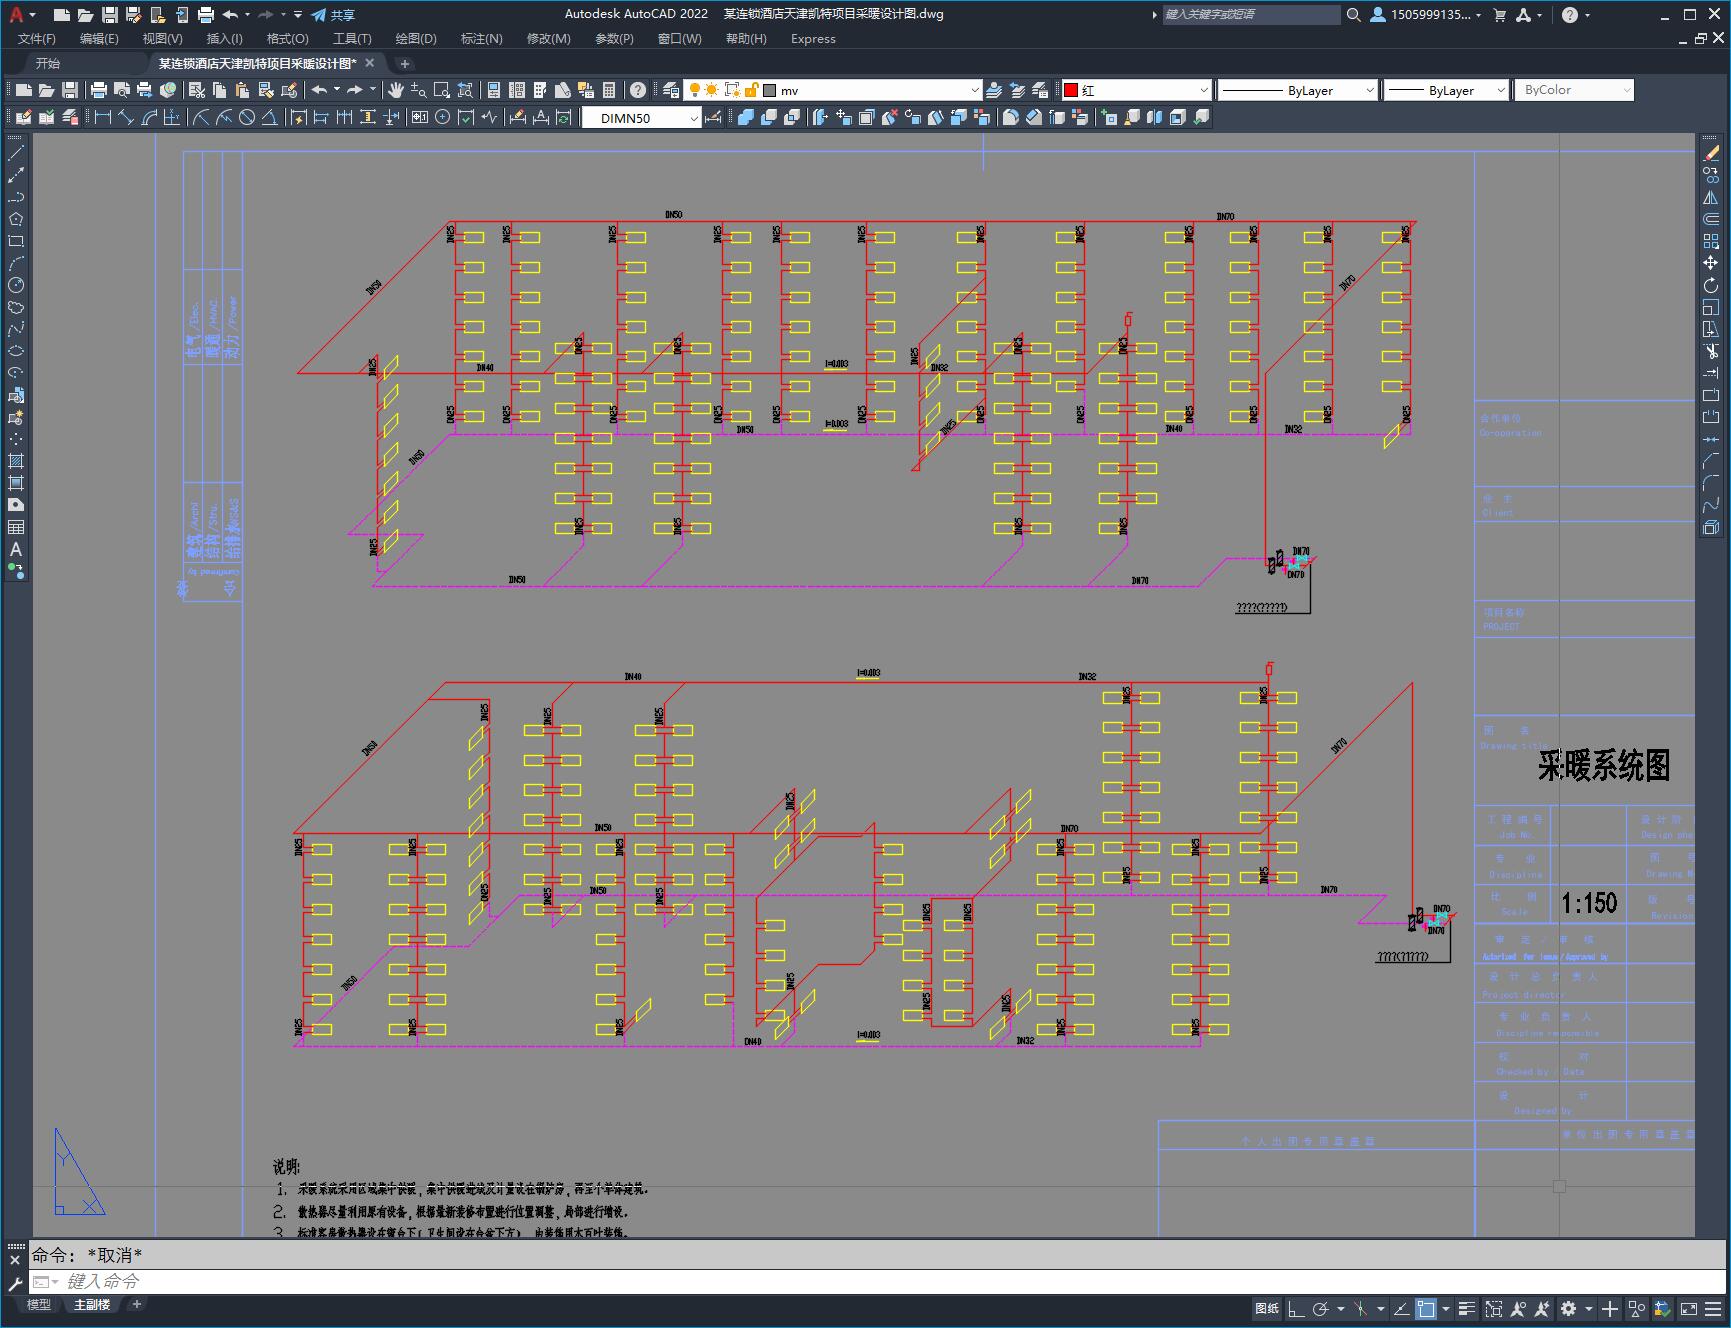The image size is (1731, 1328).
Task: Open the Help question mark on standard toolbar
Action: 638,90
